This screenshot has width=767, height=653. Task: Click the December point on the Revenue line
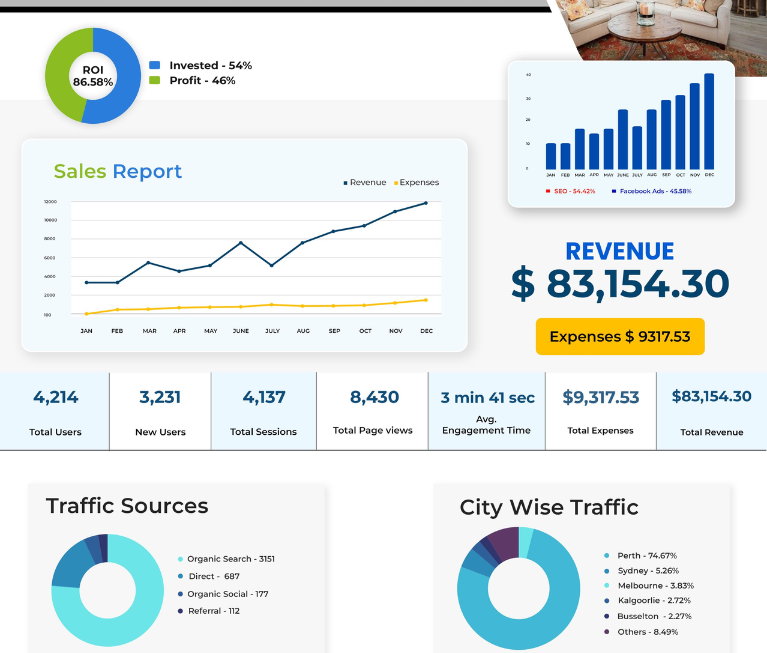[x=426, y=203]
